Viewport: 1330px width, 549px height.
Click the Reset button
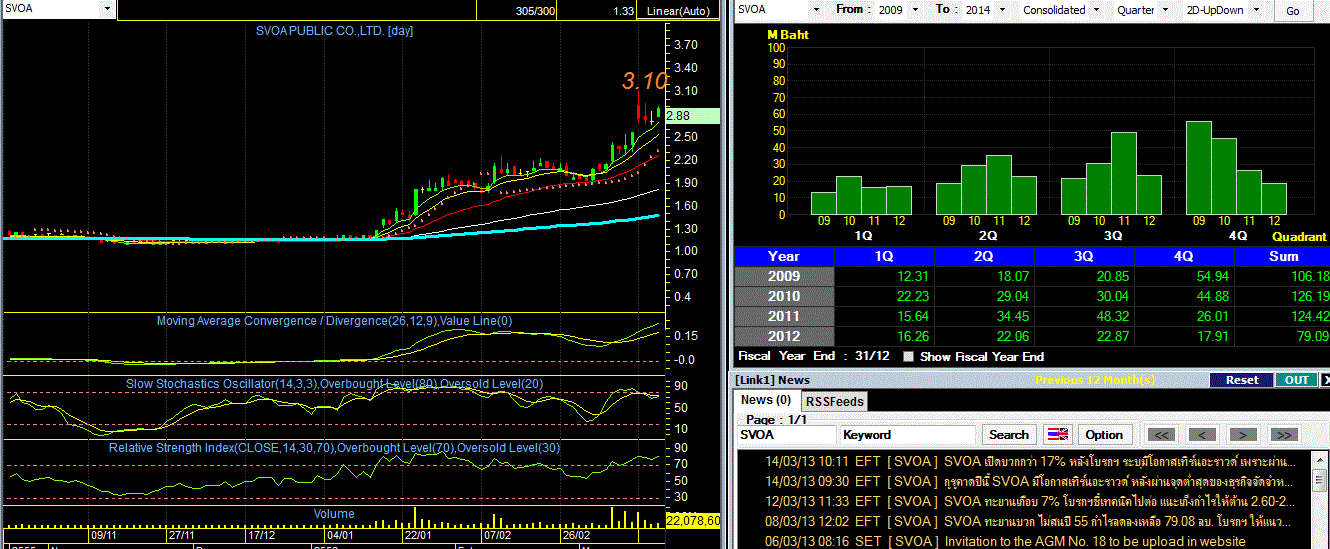(1242, 380)
